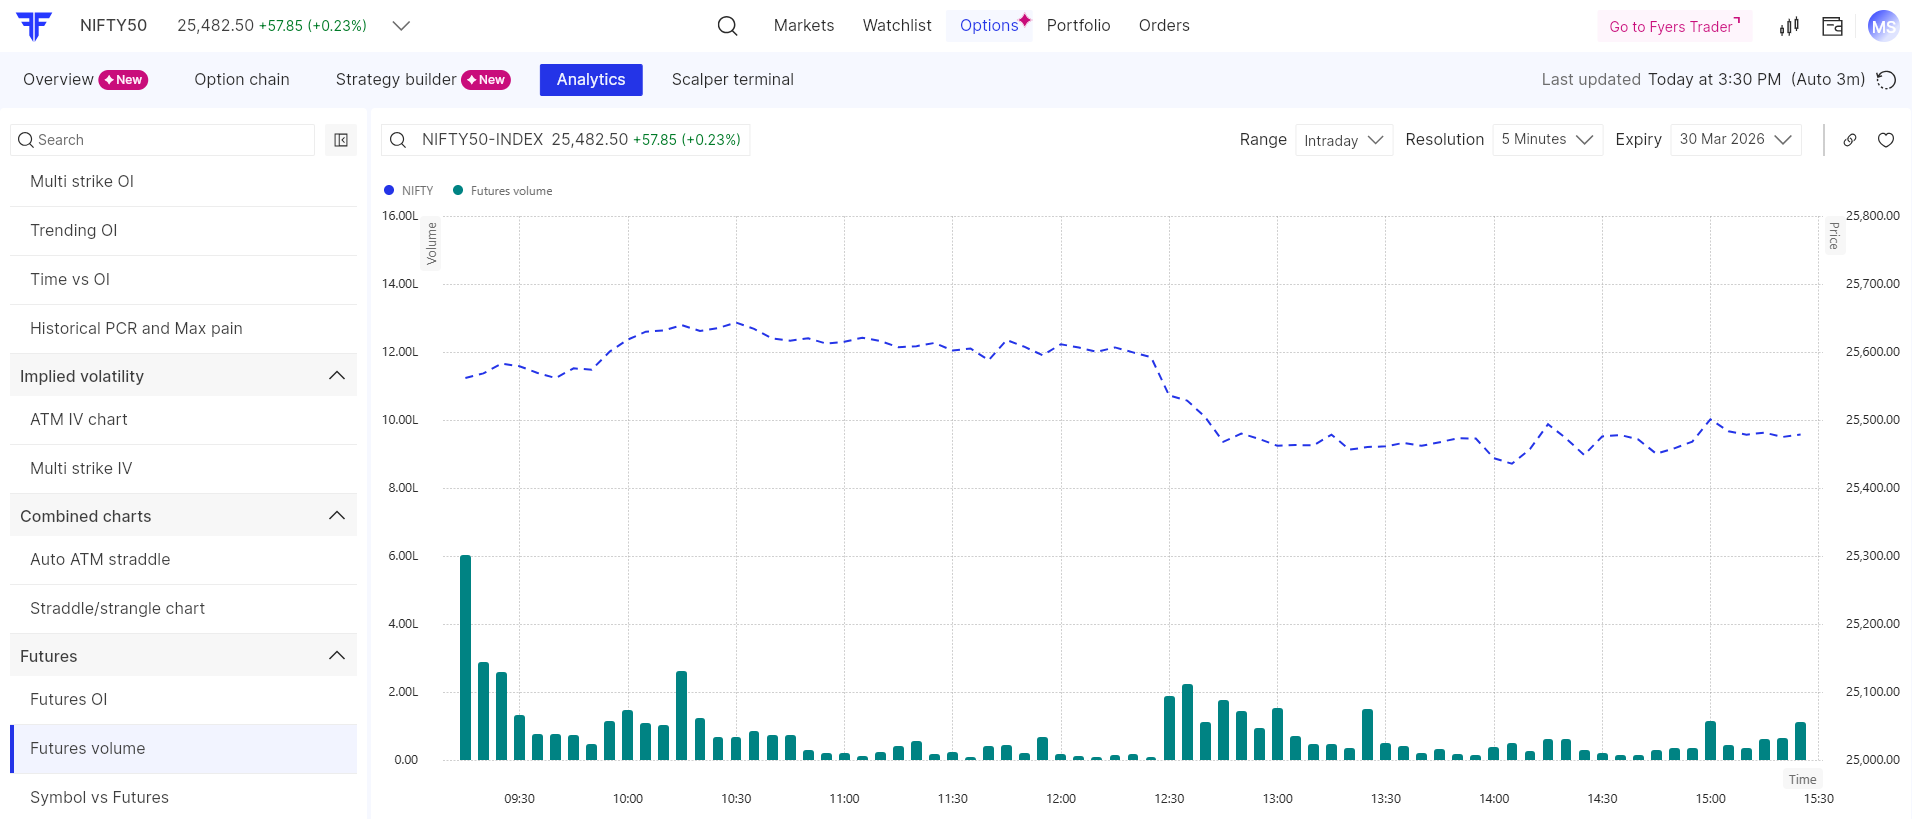Open the wallet funds icon
This screenshot has width=1912, height=819.
click(x=1832, y=26)
